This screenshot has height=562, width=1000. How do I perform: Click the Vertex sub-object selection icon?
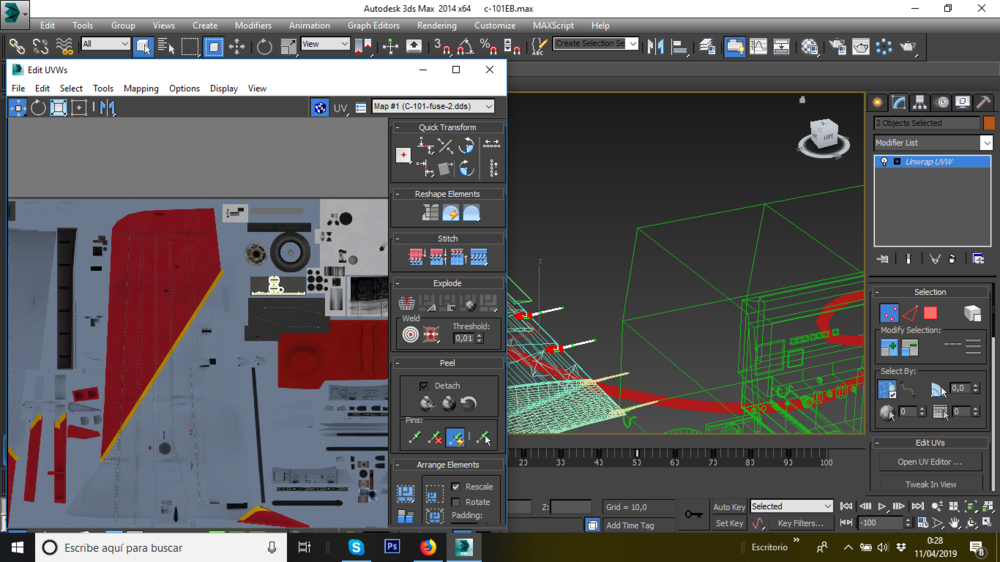click(888, 314)
